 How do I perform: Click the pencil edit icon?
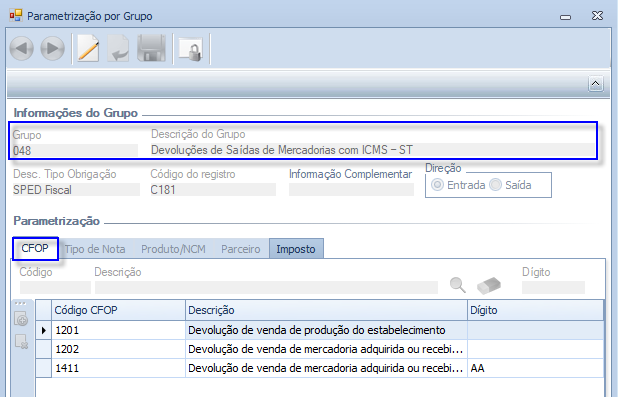(x=88, y=48)
